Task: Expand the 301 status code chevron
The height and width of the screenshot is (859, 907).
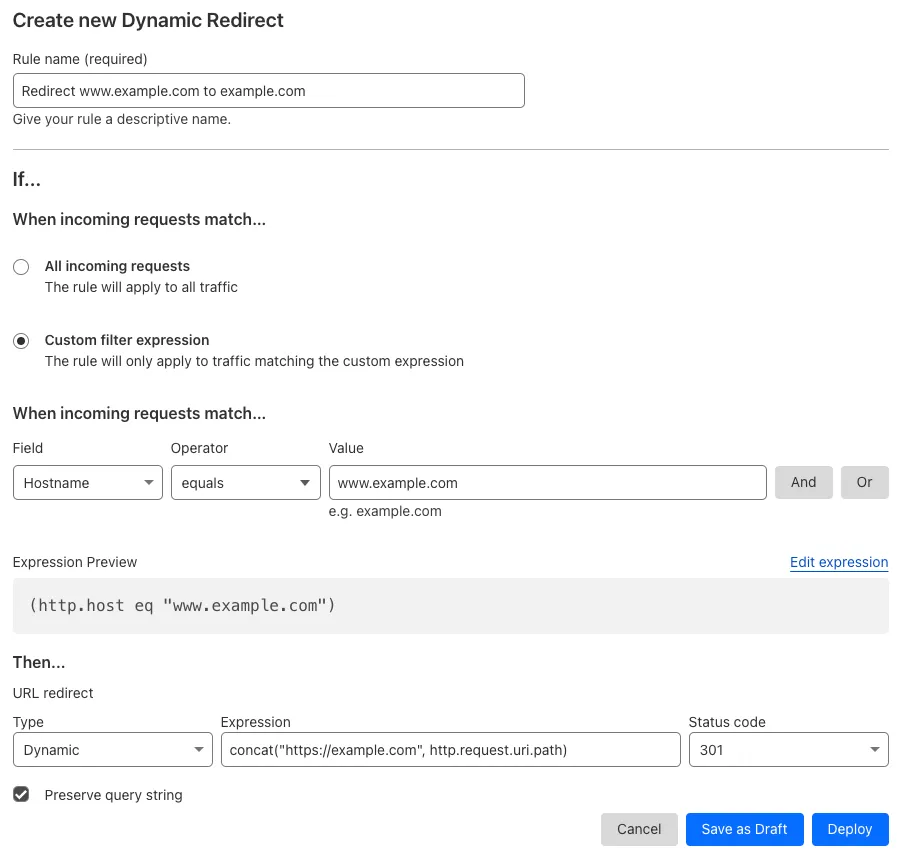Action: tap(872, 749)
